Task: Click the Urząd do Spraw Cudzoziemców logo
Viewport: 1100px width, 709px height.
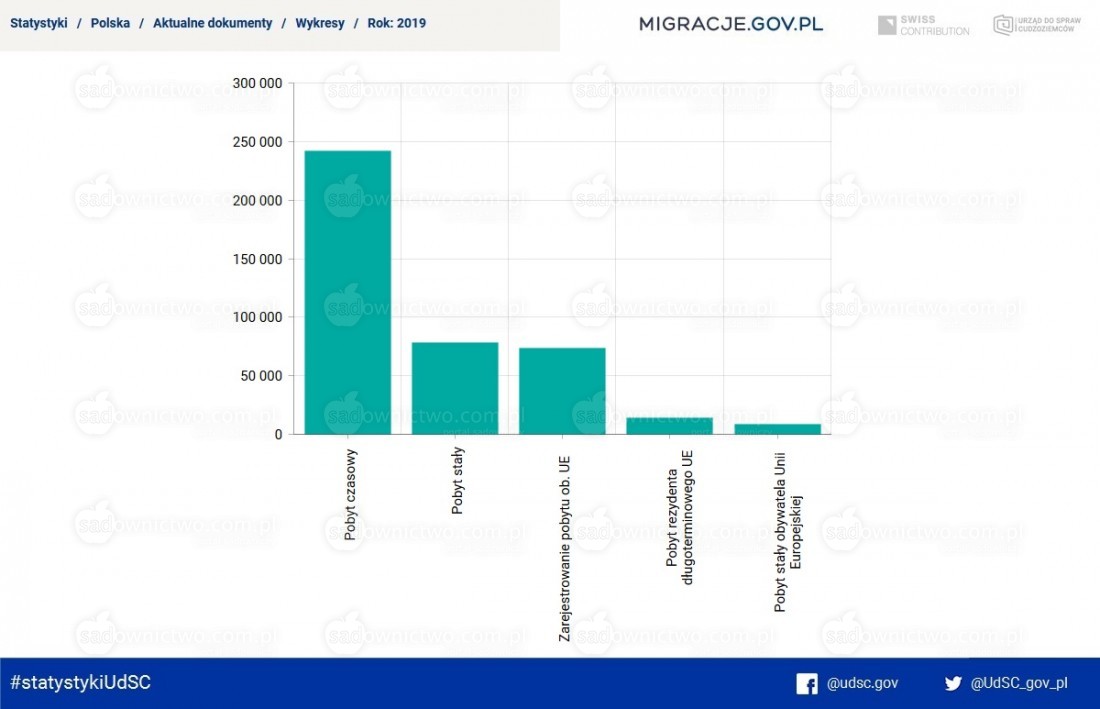Action: click(x=1037, y=25)
